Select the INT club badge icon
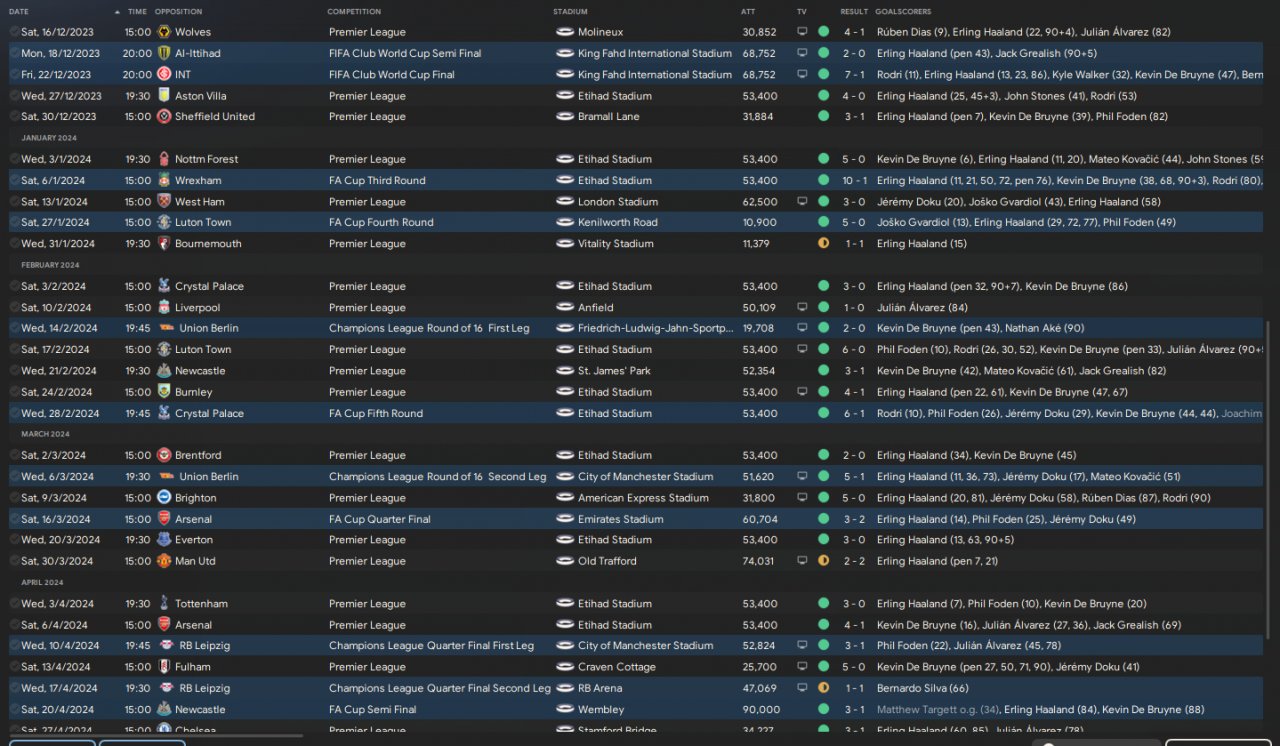Viewport: 1280px width, 746px height. click(164, 74)
